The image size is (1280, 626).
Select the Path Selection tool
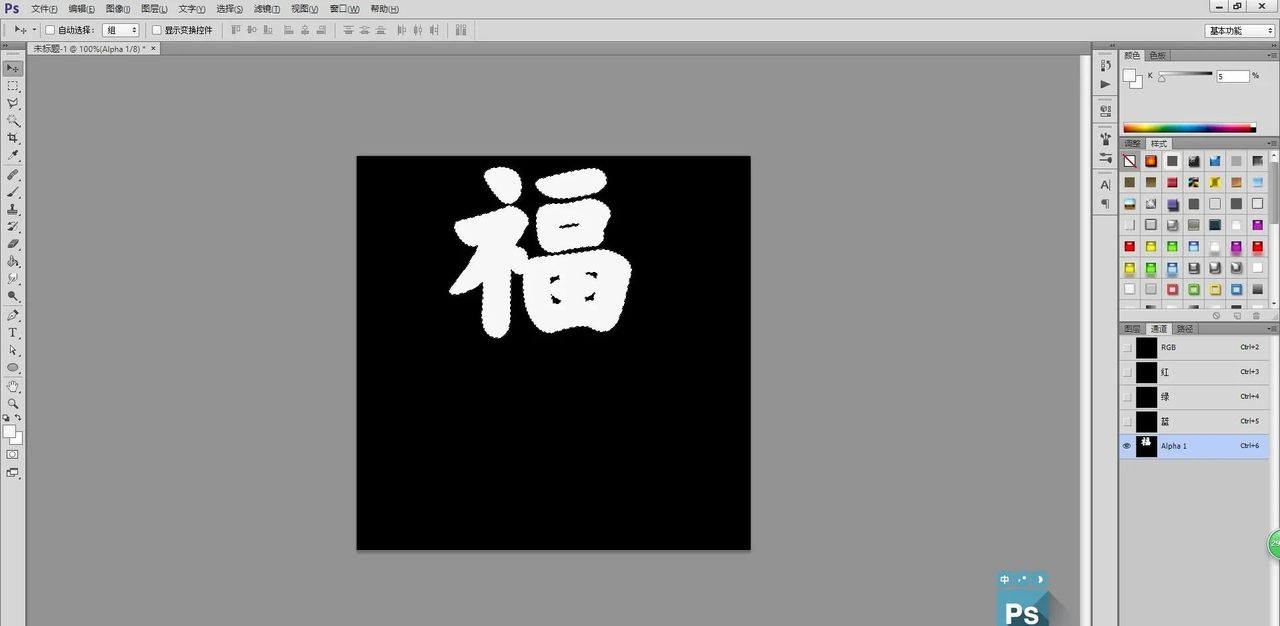tap(13, 350)
